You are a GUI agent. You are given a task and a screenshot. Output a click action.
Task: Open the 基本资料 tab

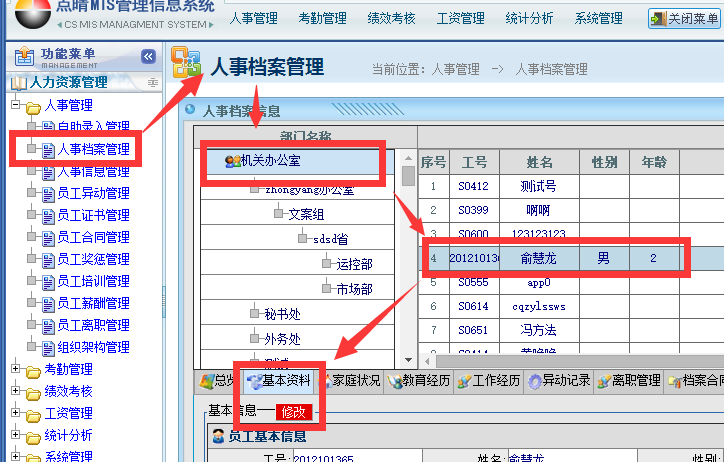click(285, 381)
